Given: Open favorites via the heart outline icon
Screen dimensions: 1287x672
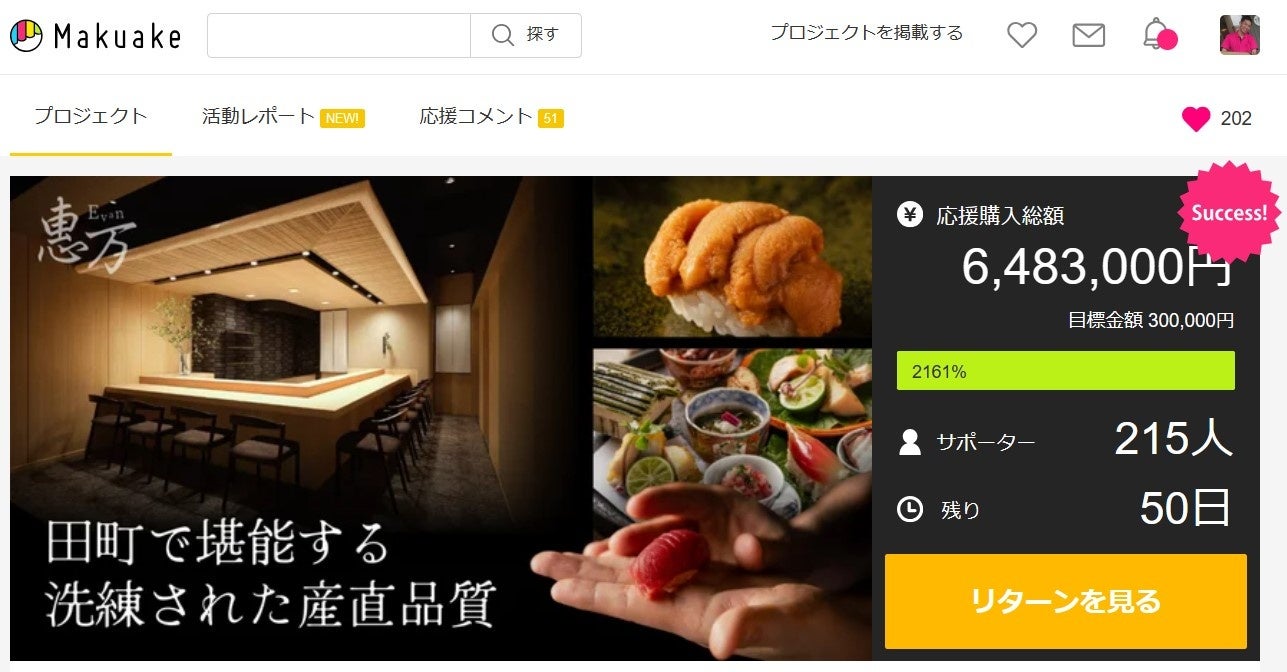Looking at the screenshot, I should click(1021, 35).
